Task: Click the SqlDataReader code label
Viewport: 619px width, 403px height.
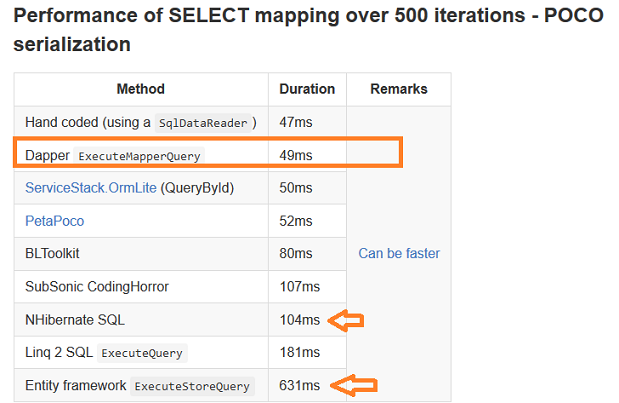Action: click(203, 123)
